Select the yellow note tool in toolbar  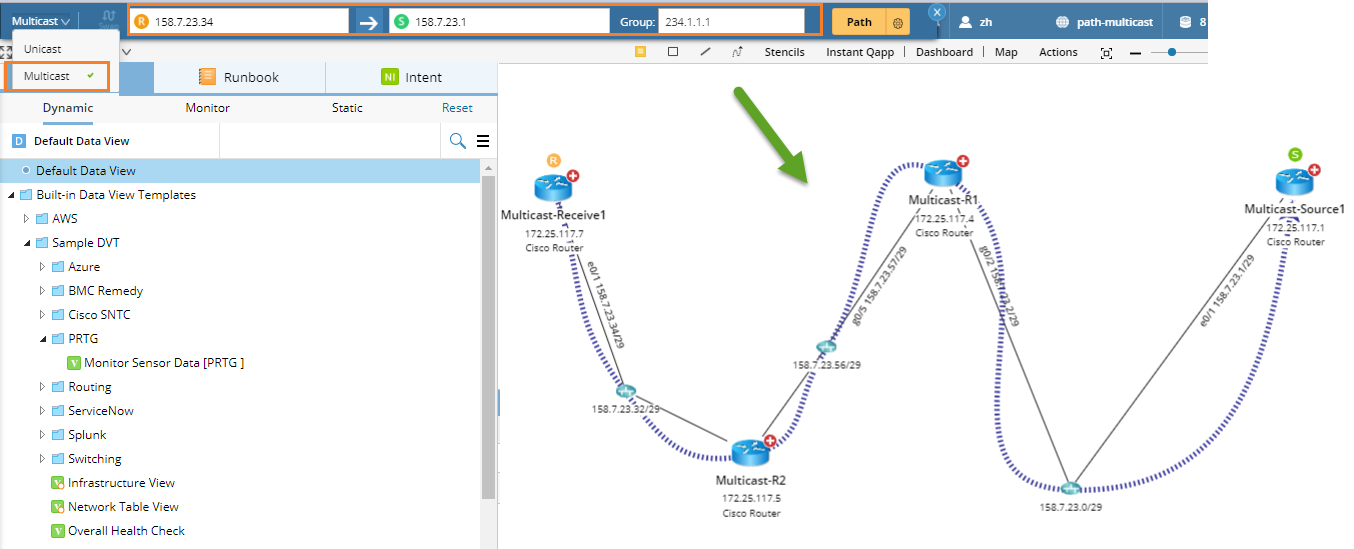[640, 52]
